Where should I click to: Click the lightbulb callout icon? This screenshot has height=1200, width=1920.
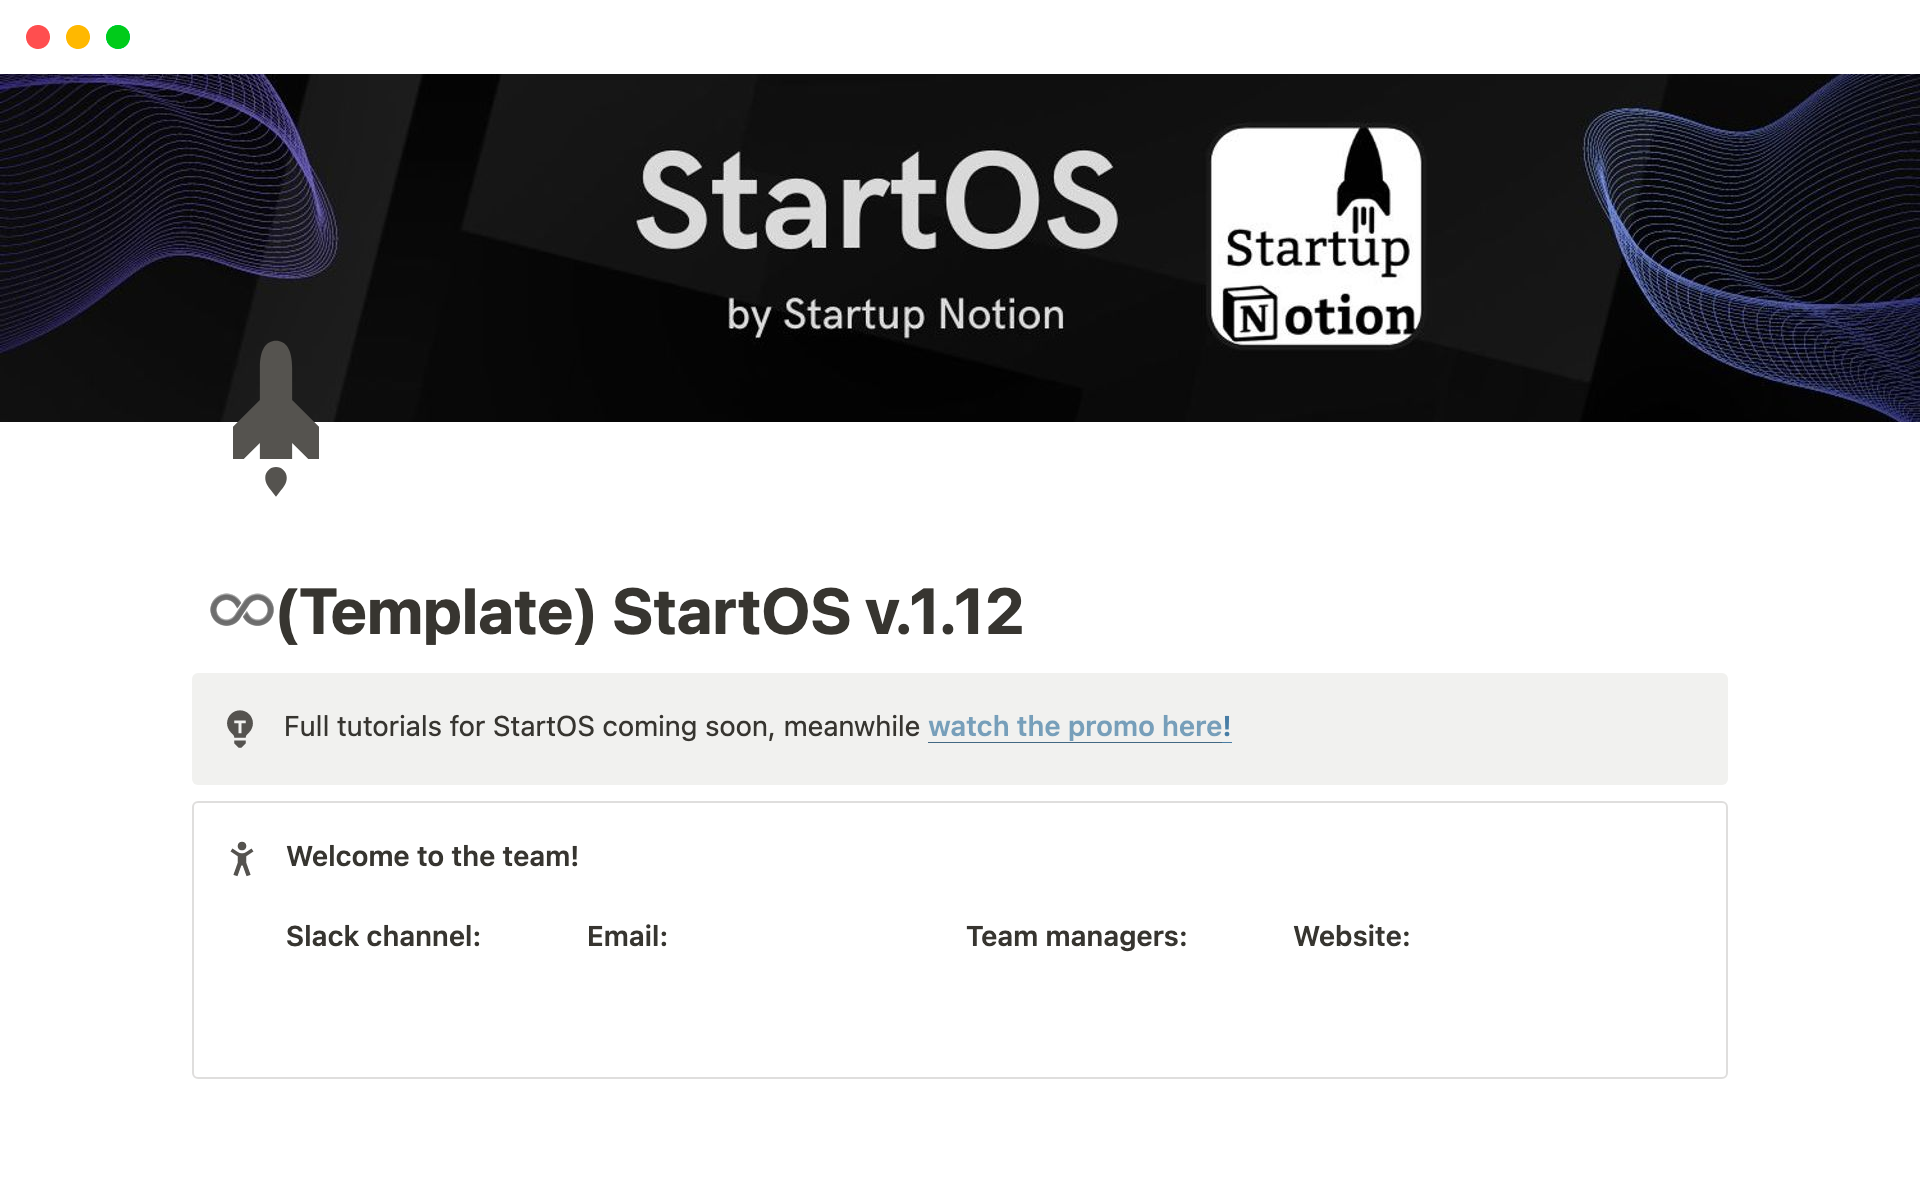[x=240, y=727]
